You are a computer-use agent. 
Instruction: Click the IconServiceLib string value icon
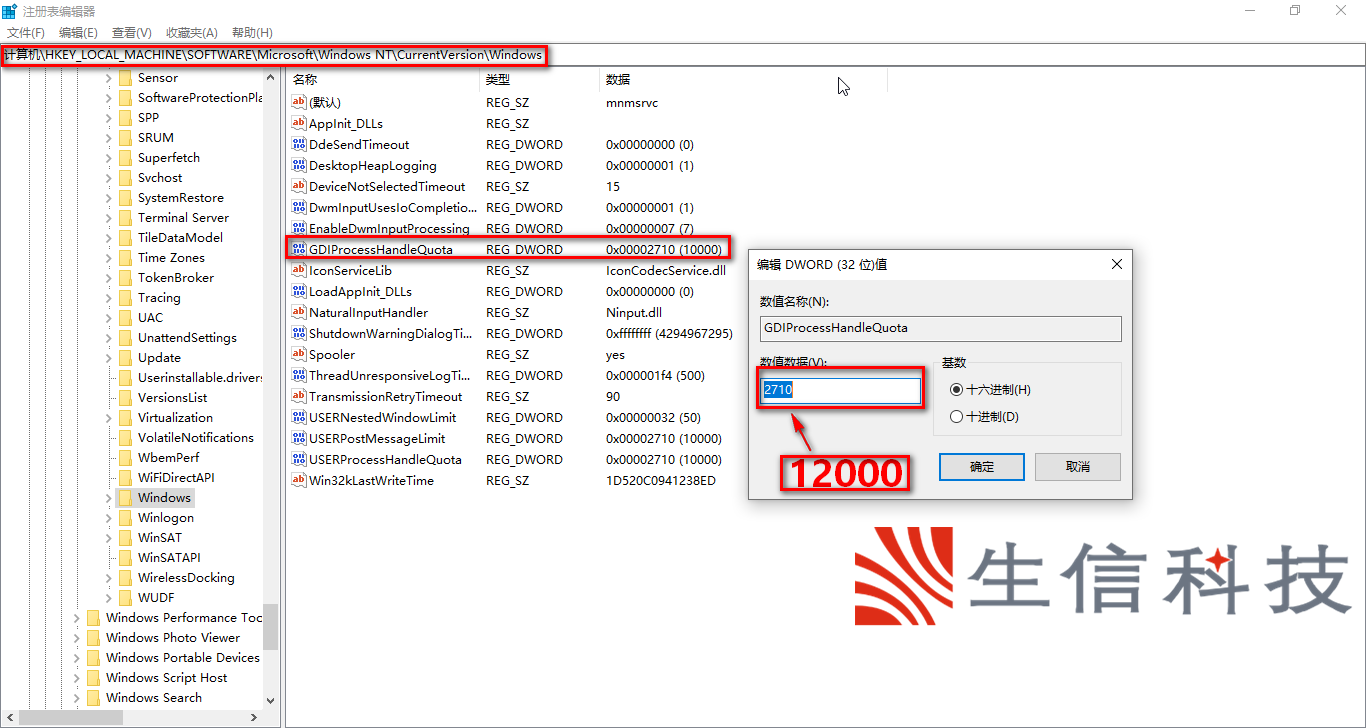298,270
